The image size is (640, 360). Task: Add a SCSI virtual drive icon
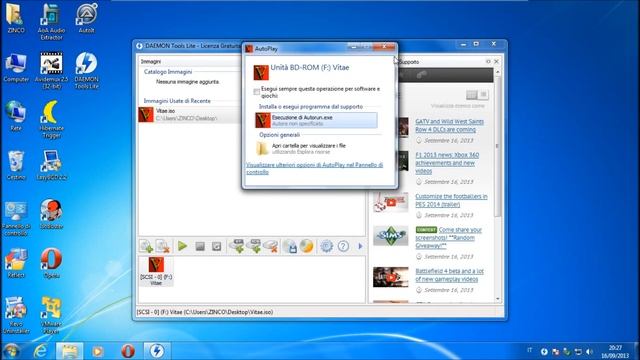(x=254, y=246)
